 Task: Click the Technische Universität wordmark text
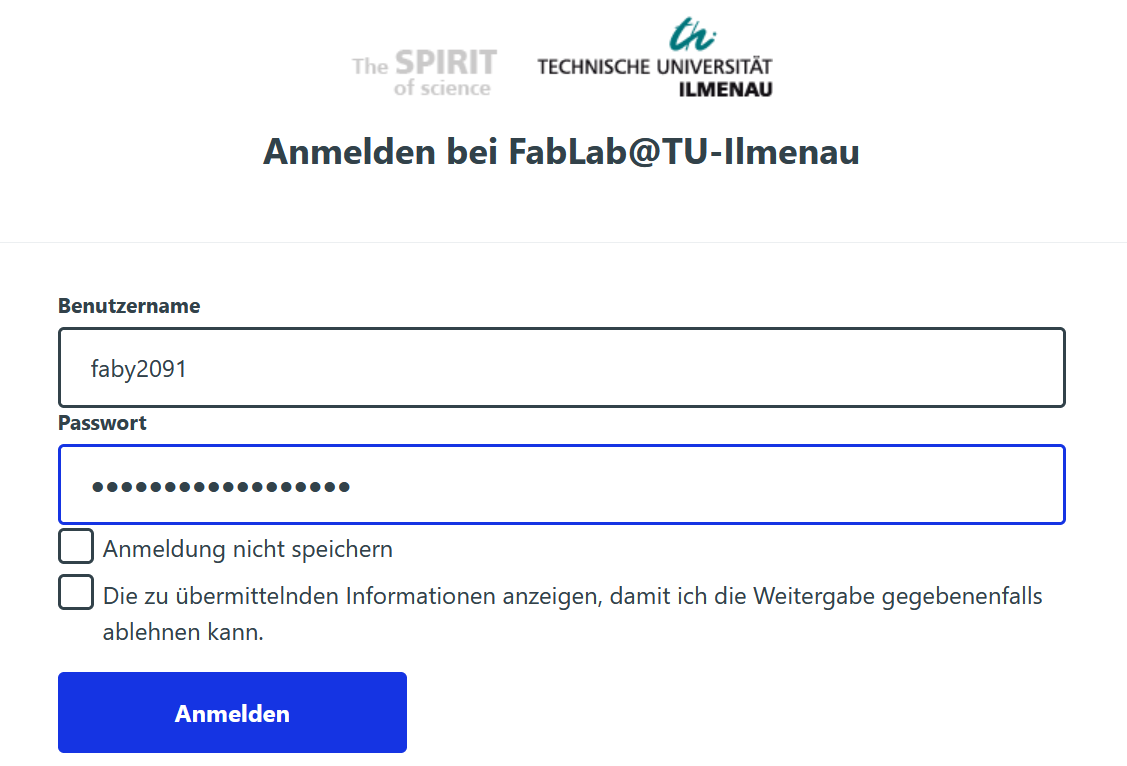[x=654, y=67]
